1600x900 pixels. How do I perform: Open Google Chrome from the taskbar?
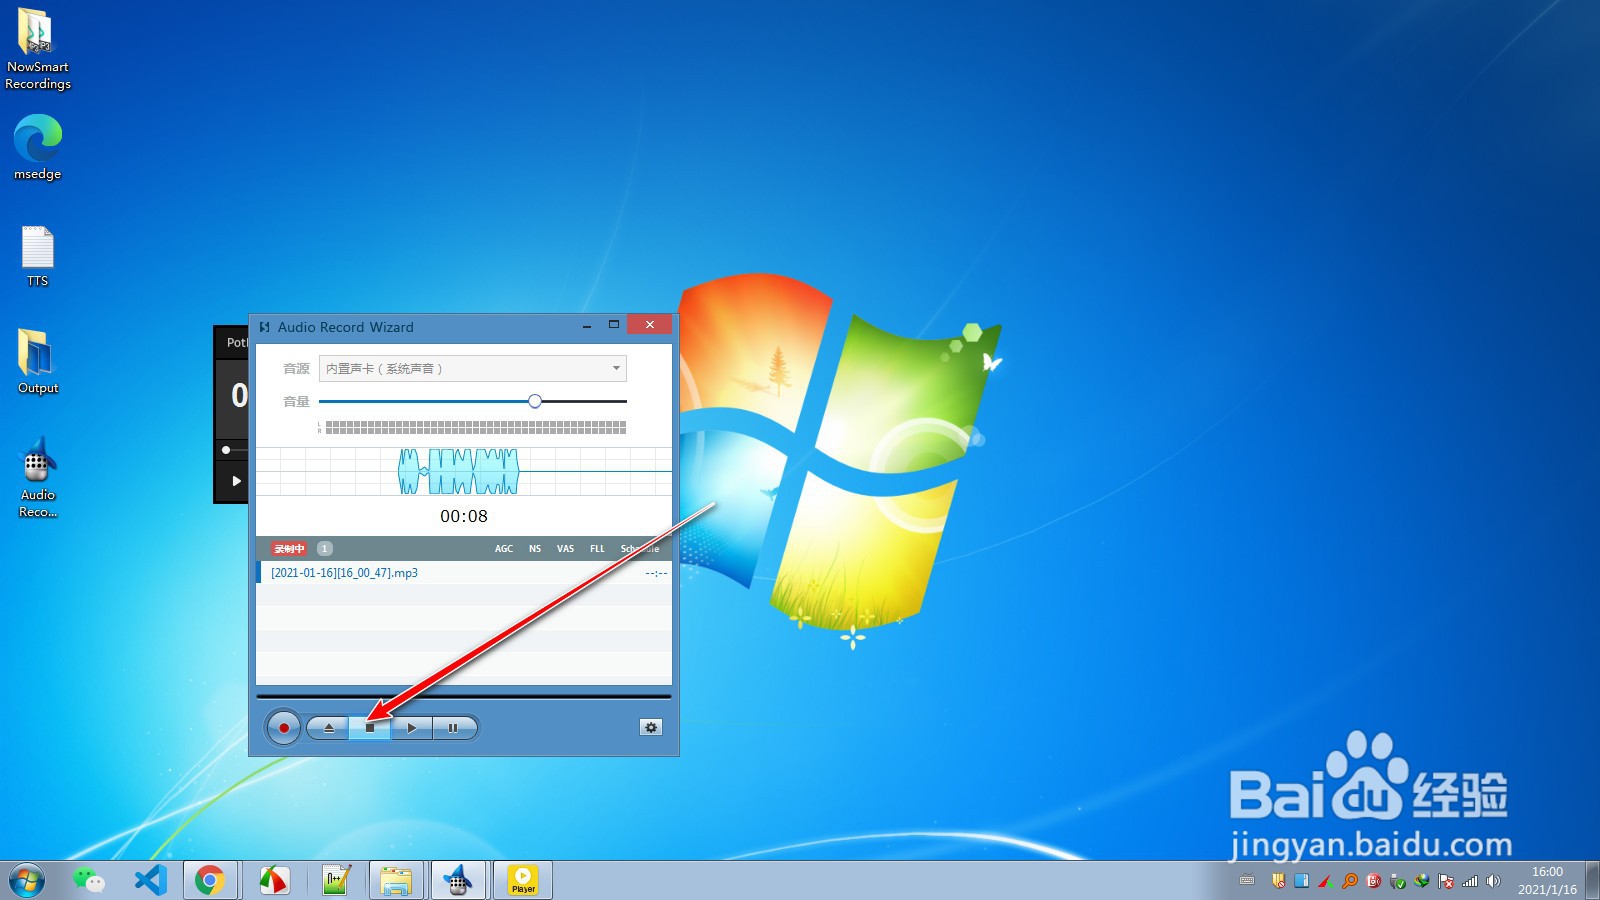pos(210,880)
